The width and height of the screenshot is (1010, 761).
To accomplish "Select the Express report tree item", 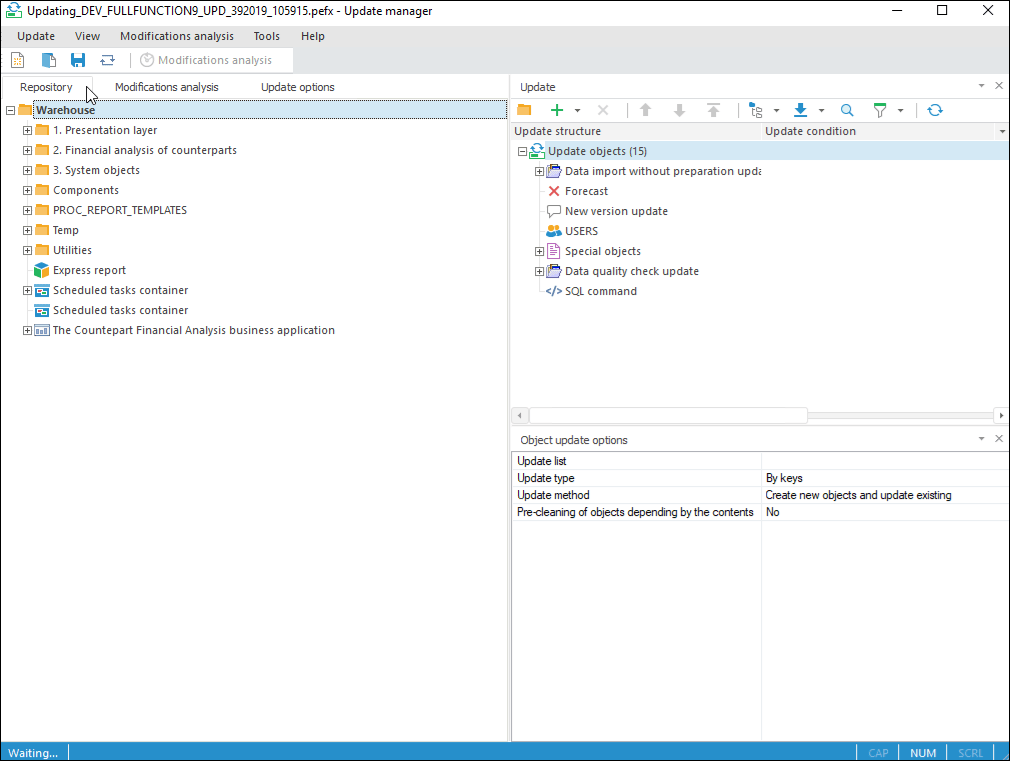I will [89, 270].
